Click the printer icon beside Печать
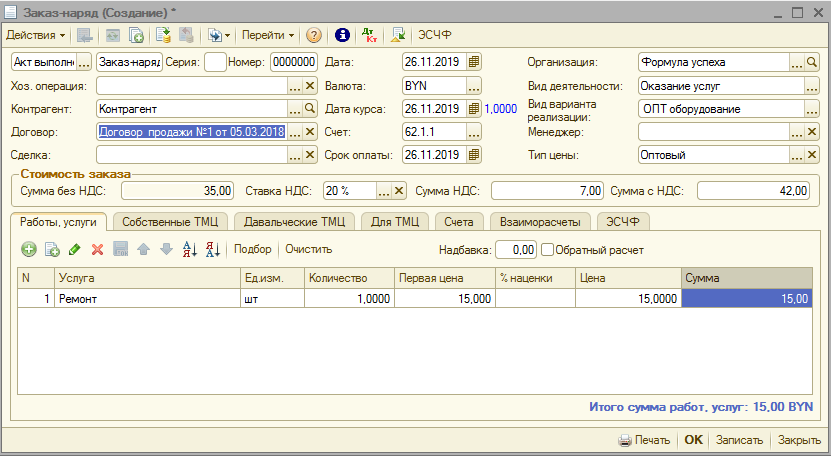Screen dimensions: 831x456 click(625, 440)
